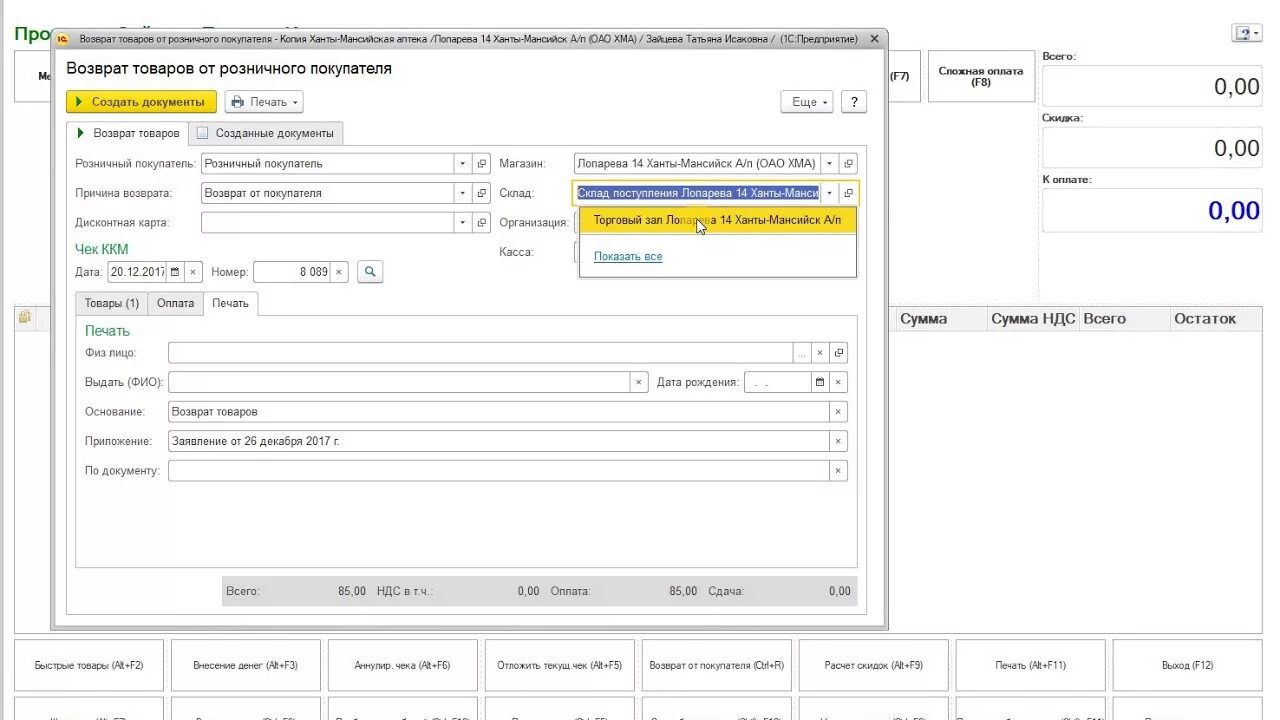This screenshot has height=720, width=1280.
Task: Open Причина возврата item via open icon
Action: pos(482,193)
